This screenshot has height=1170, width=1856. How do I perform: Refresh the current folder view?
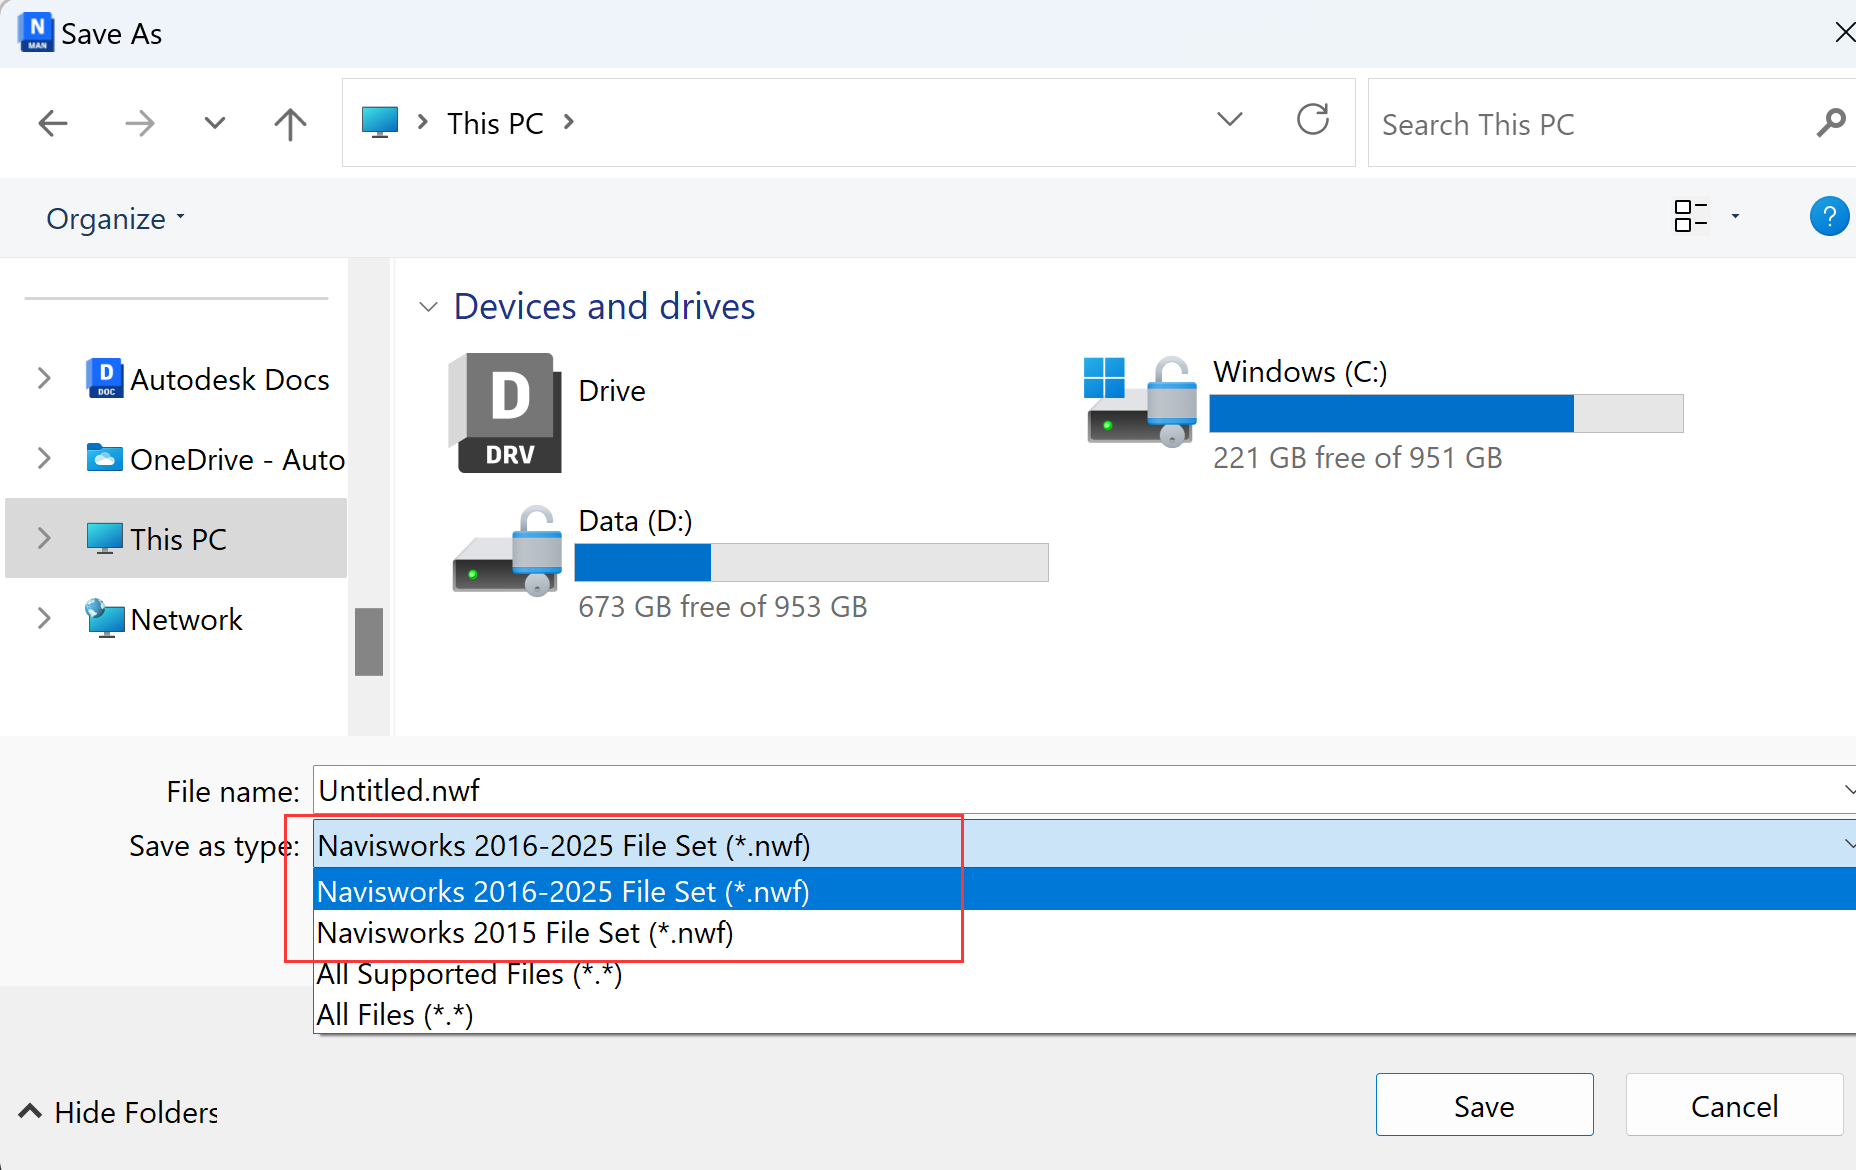pos(1313,120)
